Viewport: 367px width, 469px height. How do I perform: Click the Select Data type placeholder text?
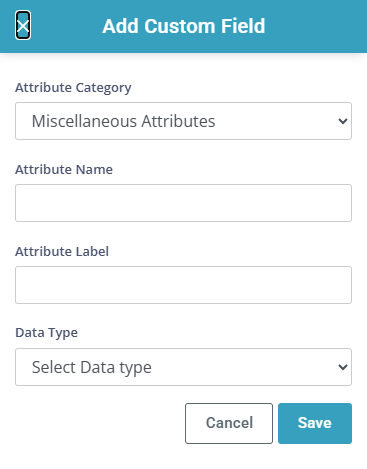(x=92, y=367)
